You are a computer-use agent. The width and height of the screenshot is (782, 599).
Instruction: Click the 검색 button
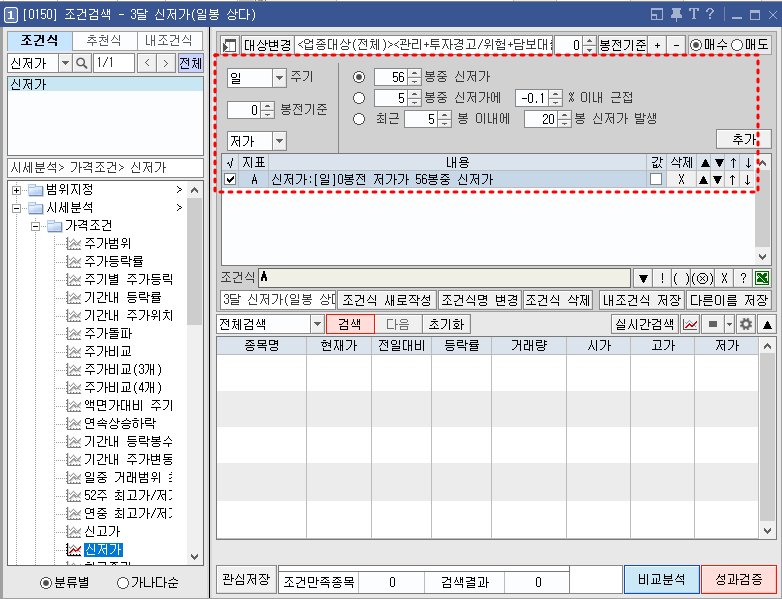350,325
